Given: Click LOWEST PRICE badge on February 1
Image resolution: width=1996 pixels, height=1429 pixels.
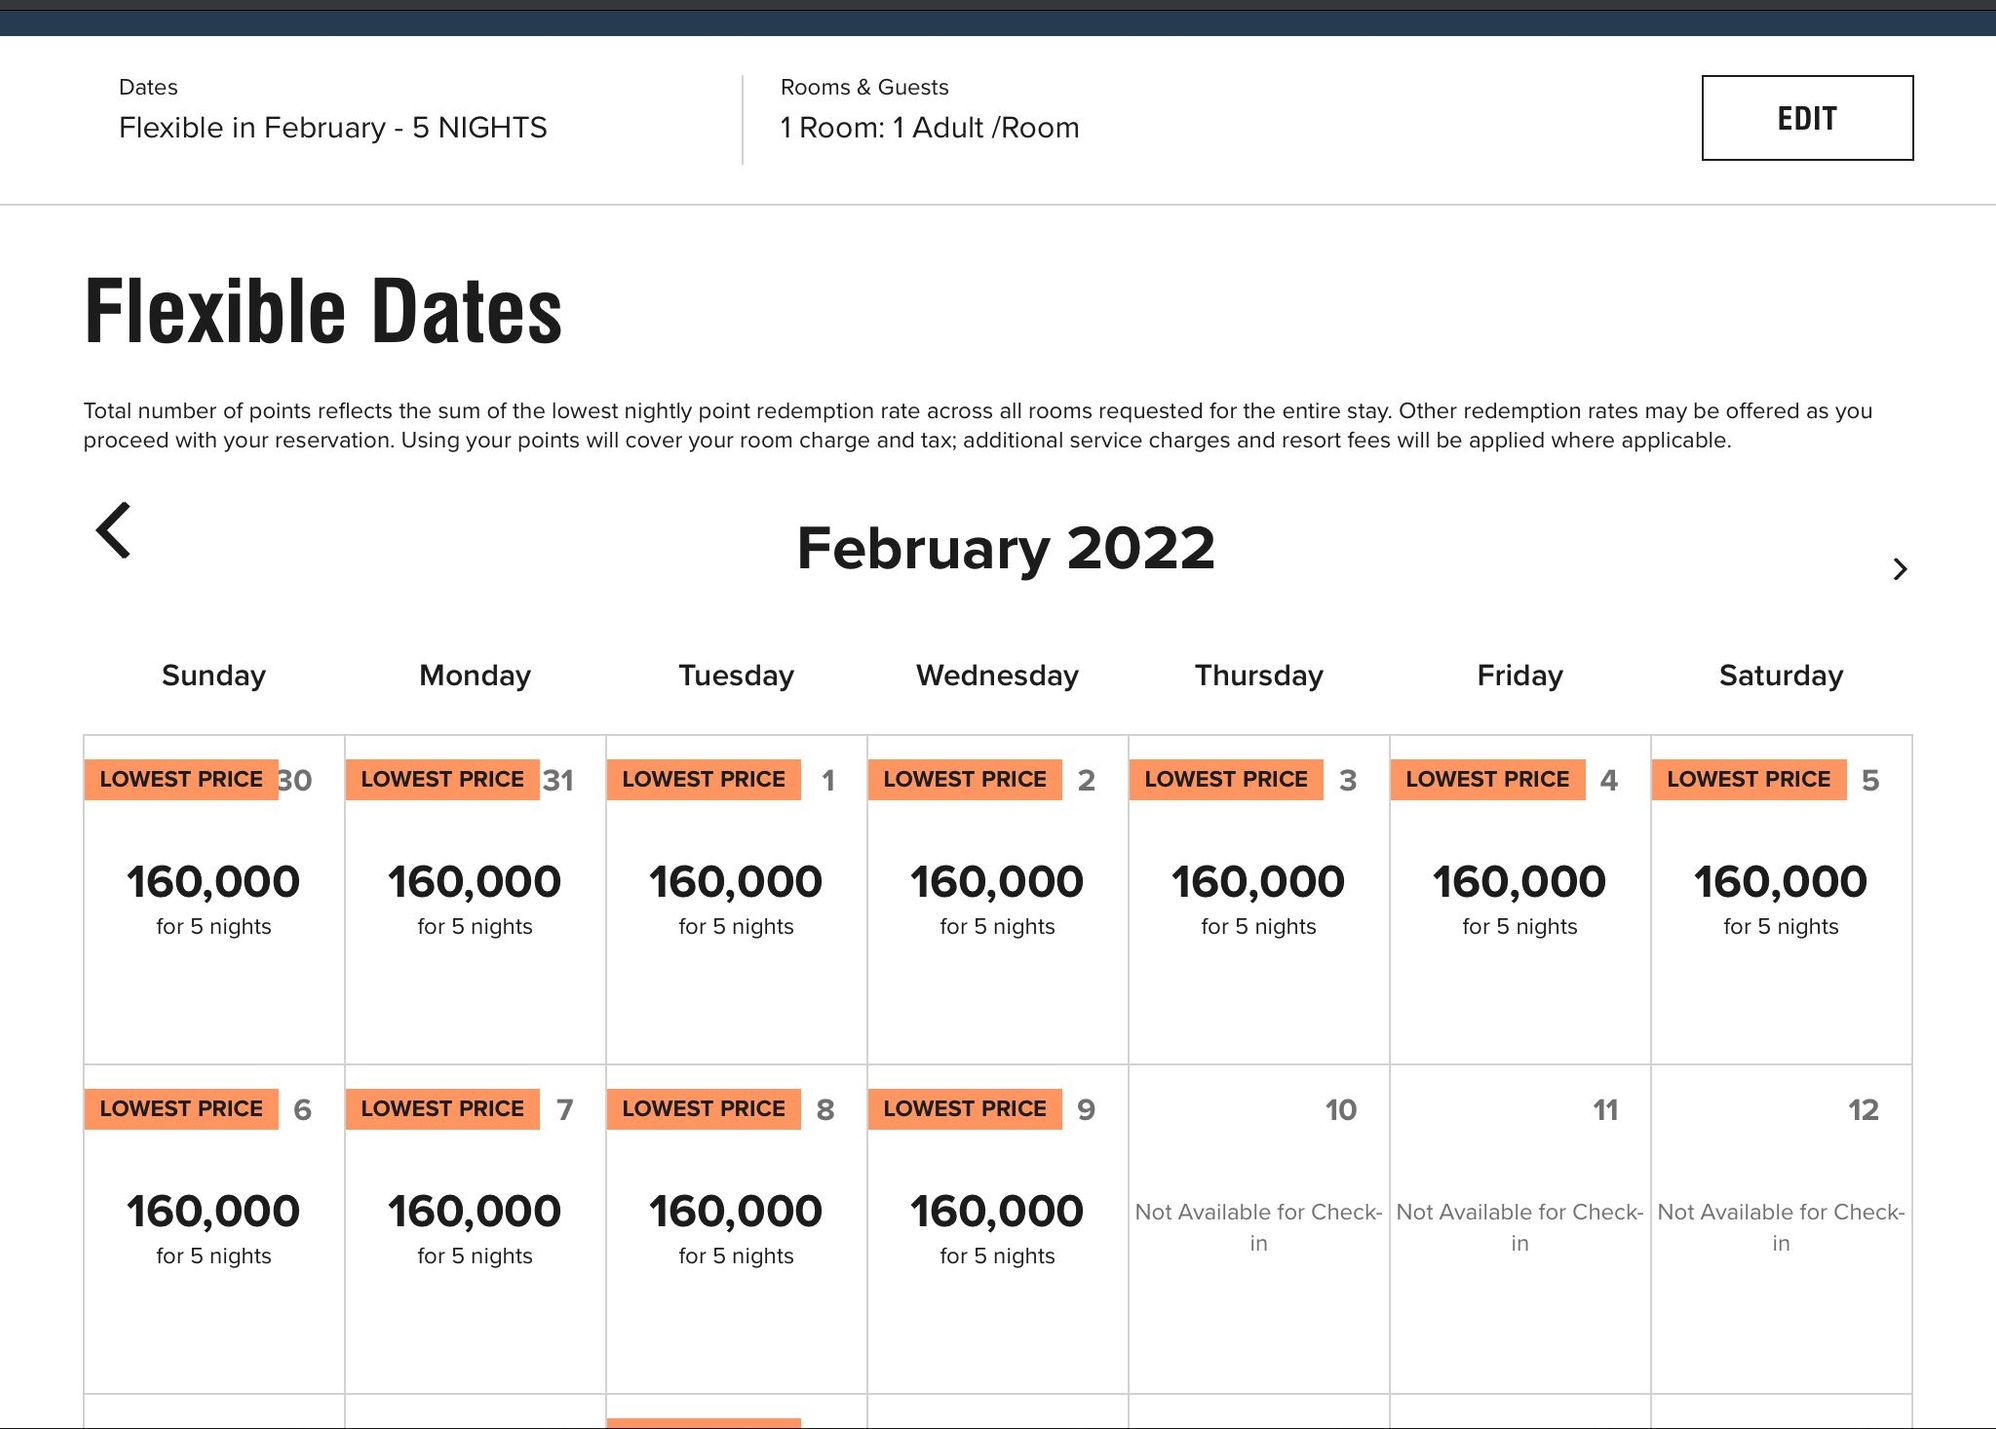Looking at the screenshot, I should point(703,779).
